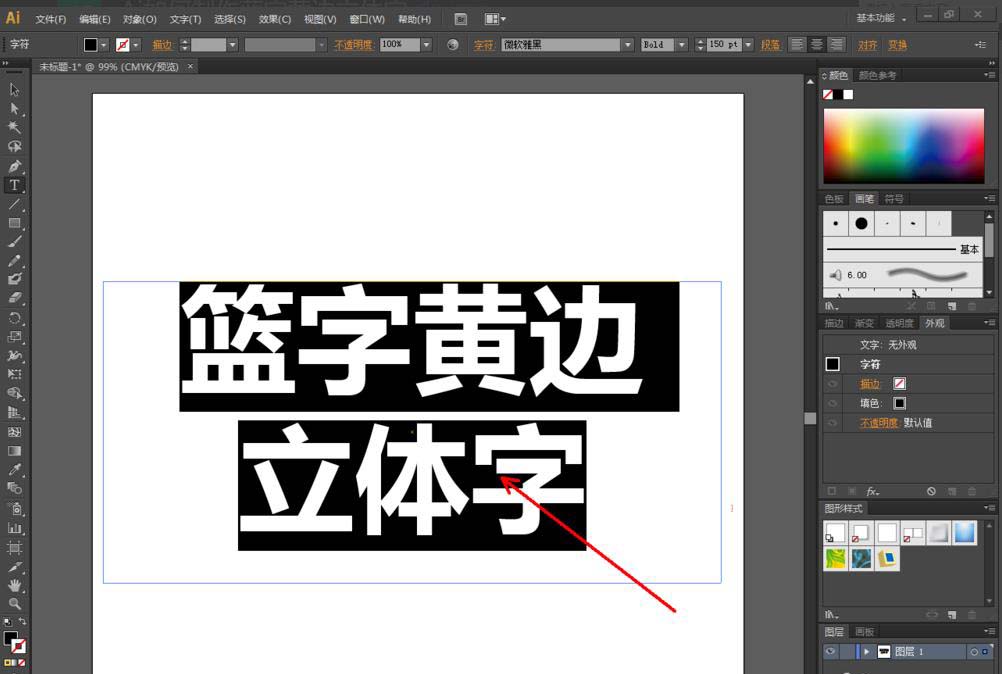Select the Pen tool
The image size is (1002, 674).
14,166
